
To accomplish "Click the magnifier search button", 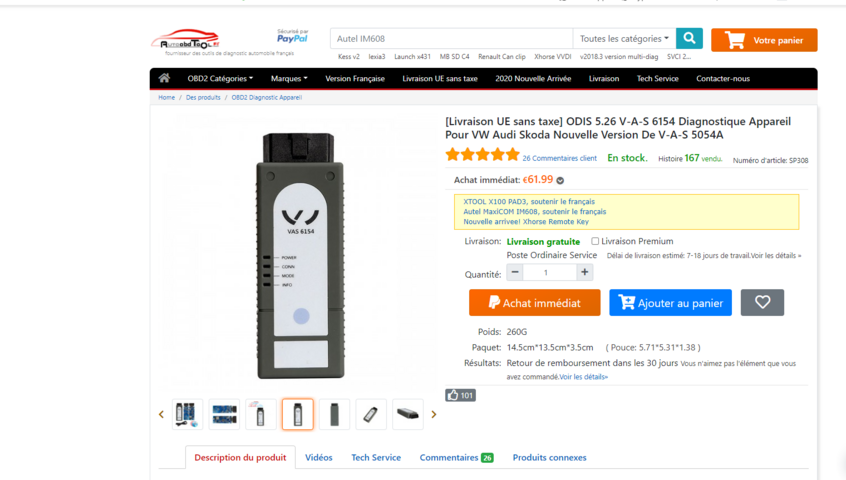I will 689,38.
